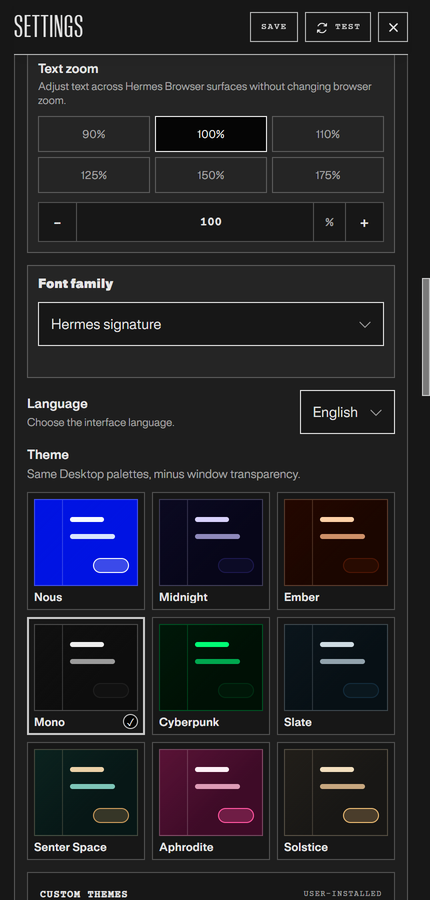Screen dimensions: 430x900
Task: Click the Test button with refresh icon
Action: [338, 27]
